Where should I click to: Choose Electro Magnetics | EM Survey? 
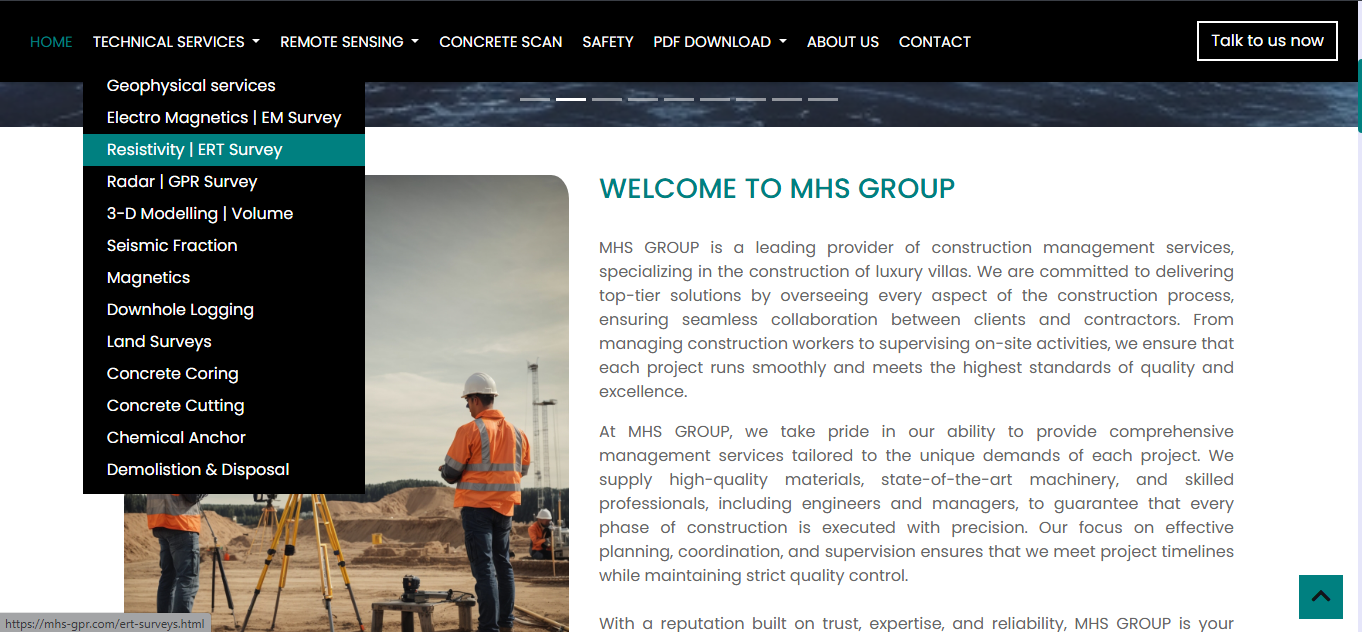[224, 118]
